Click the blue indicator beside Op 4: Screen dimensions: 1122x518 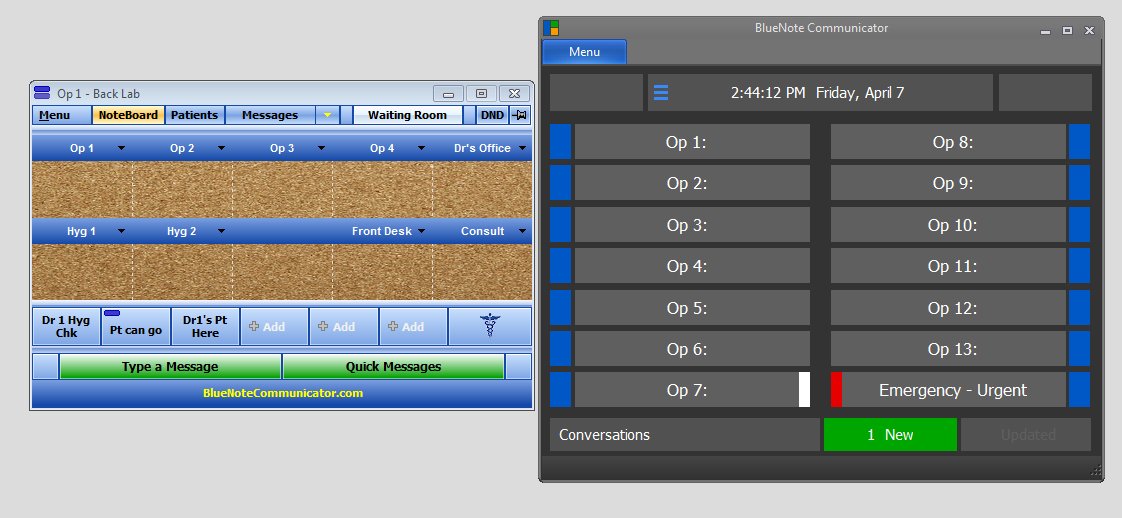(x=560, y=266)
